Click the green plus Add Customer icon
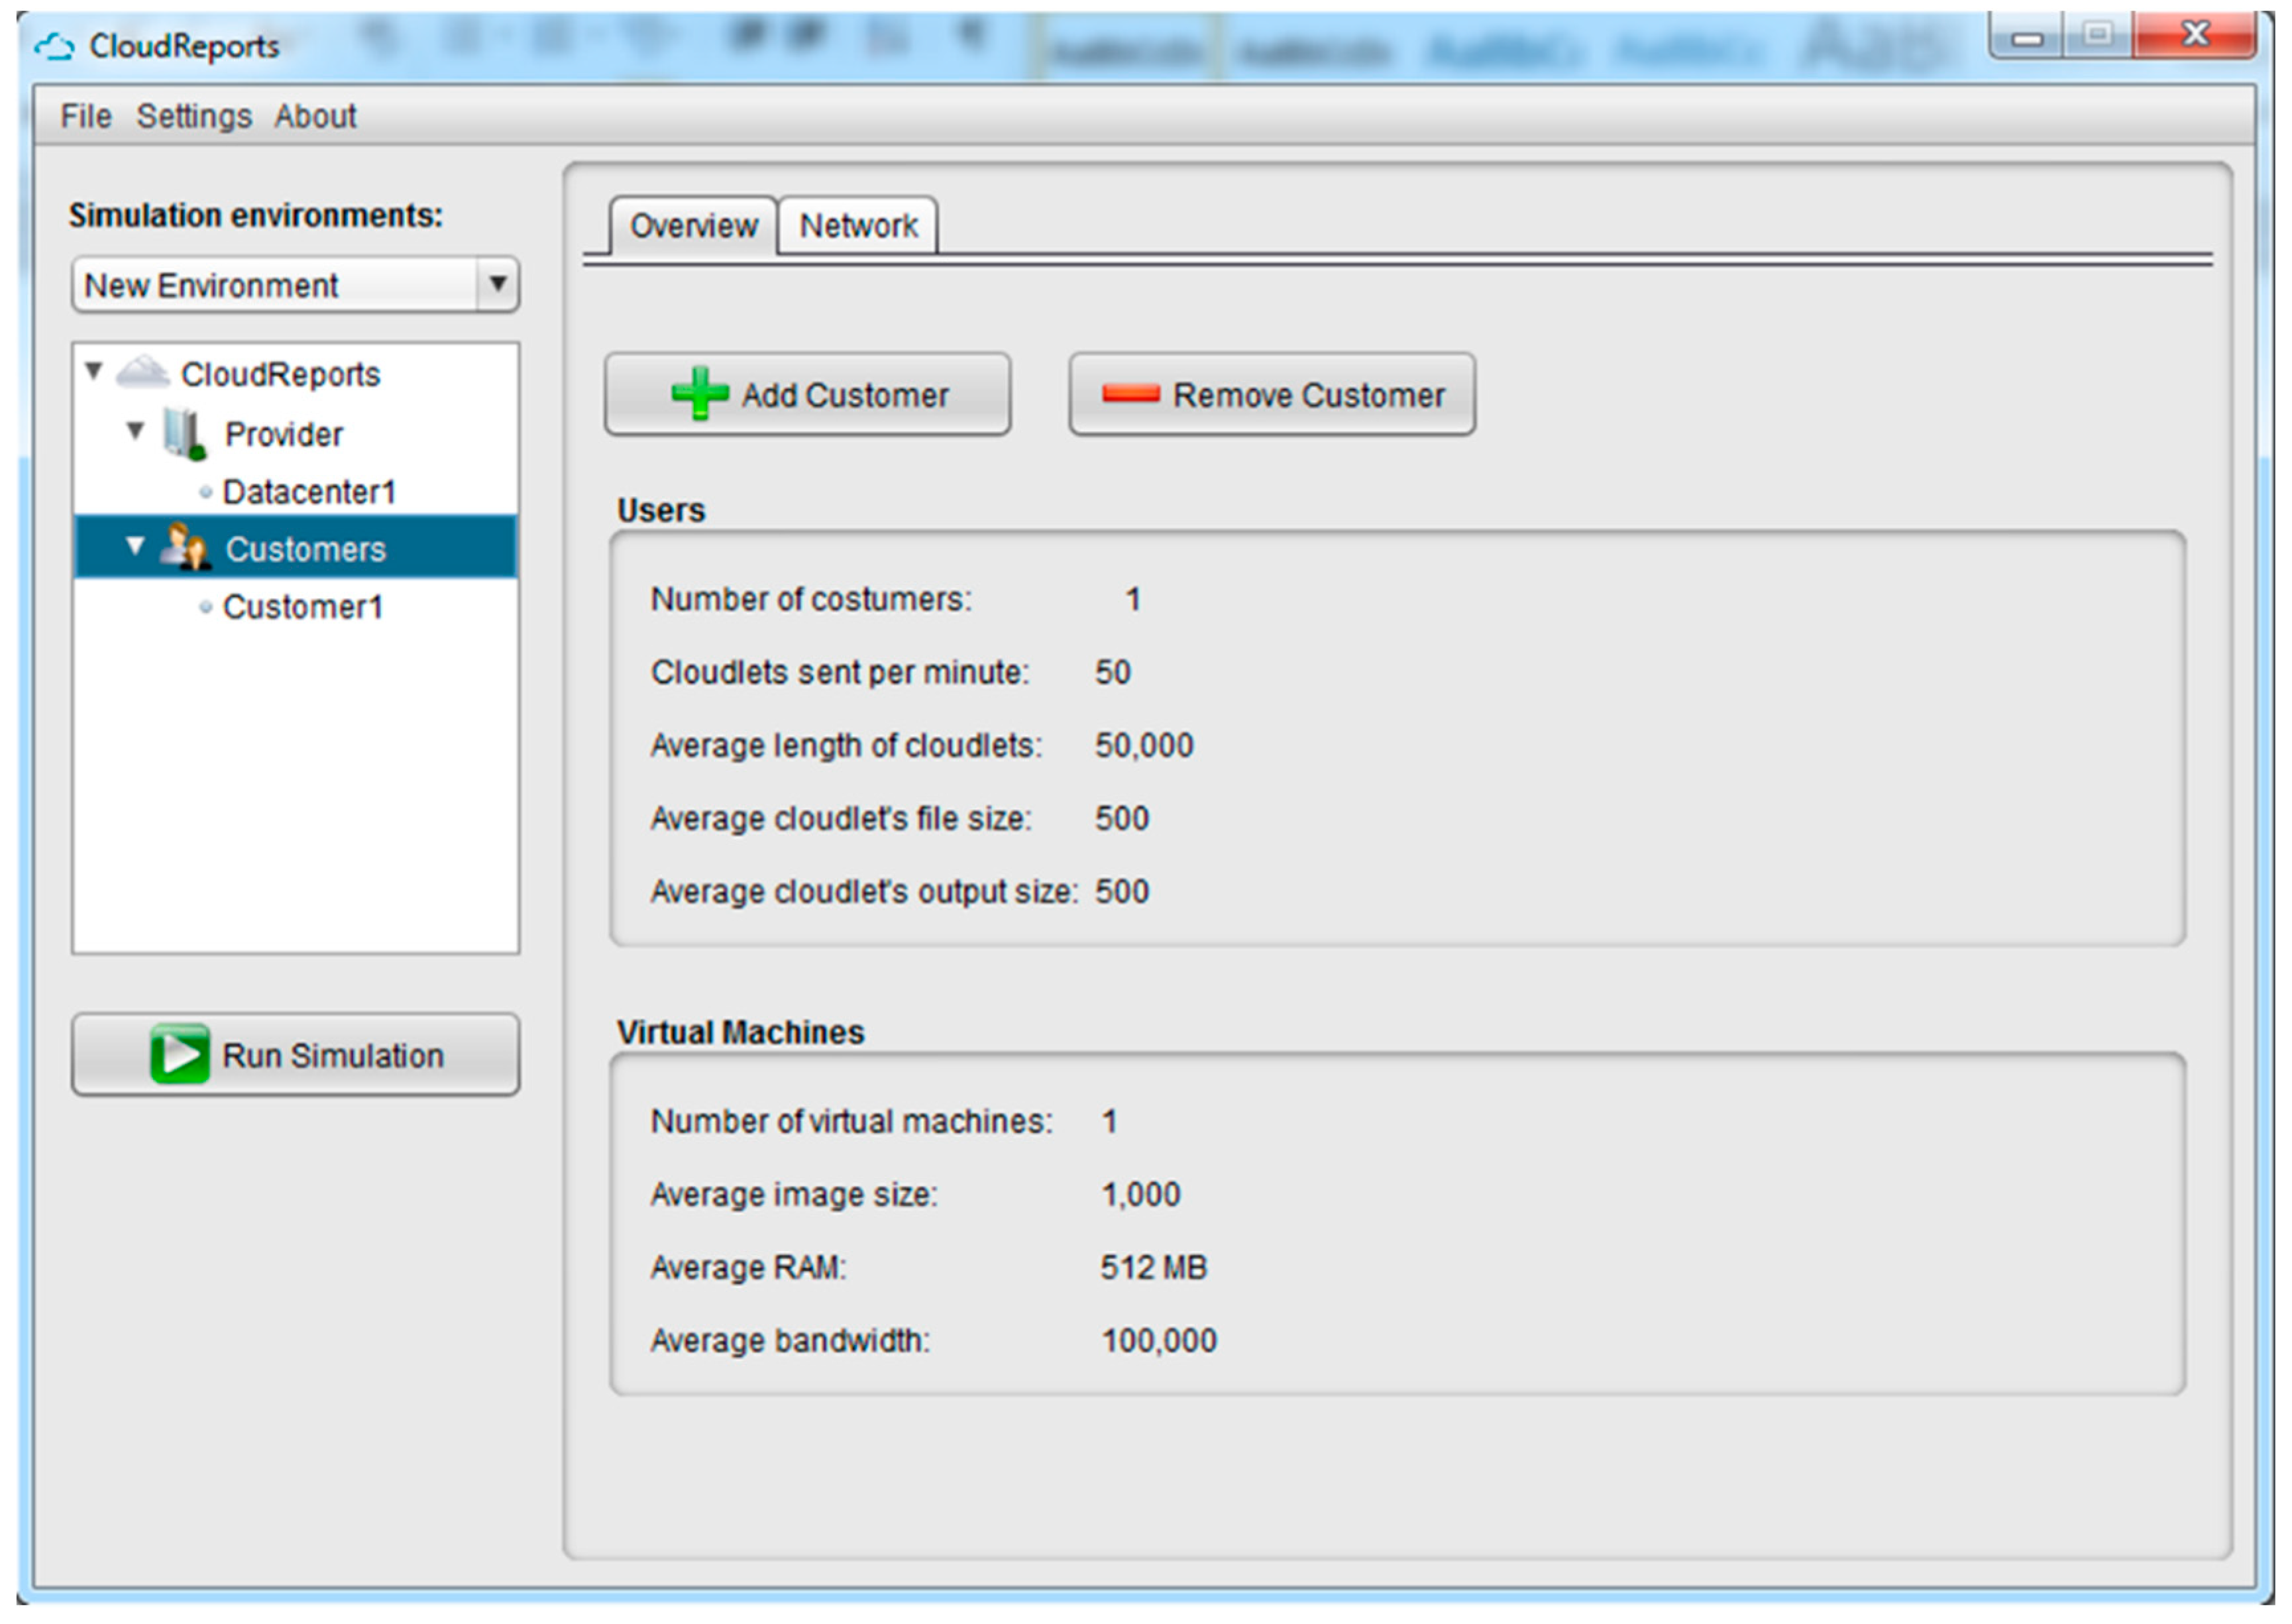2292x1624 pixels. (x=699, y=393)
